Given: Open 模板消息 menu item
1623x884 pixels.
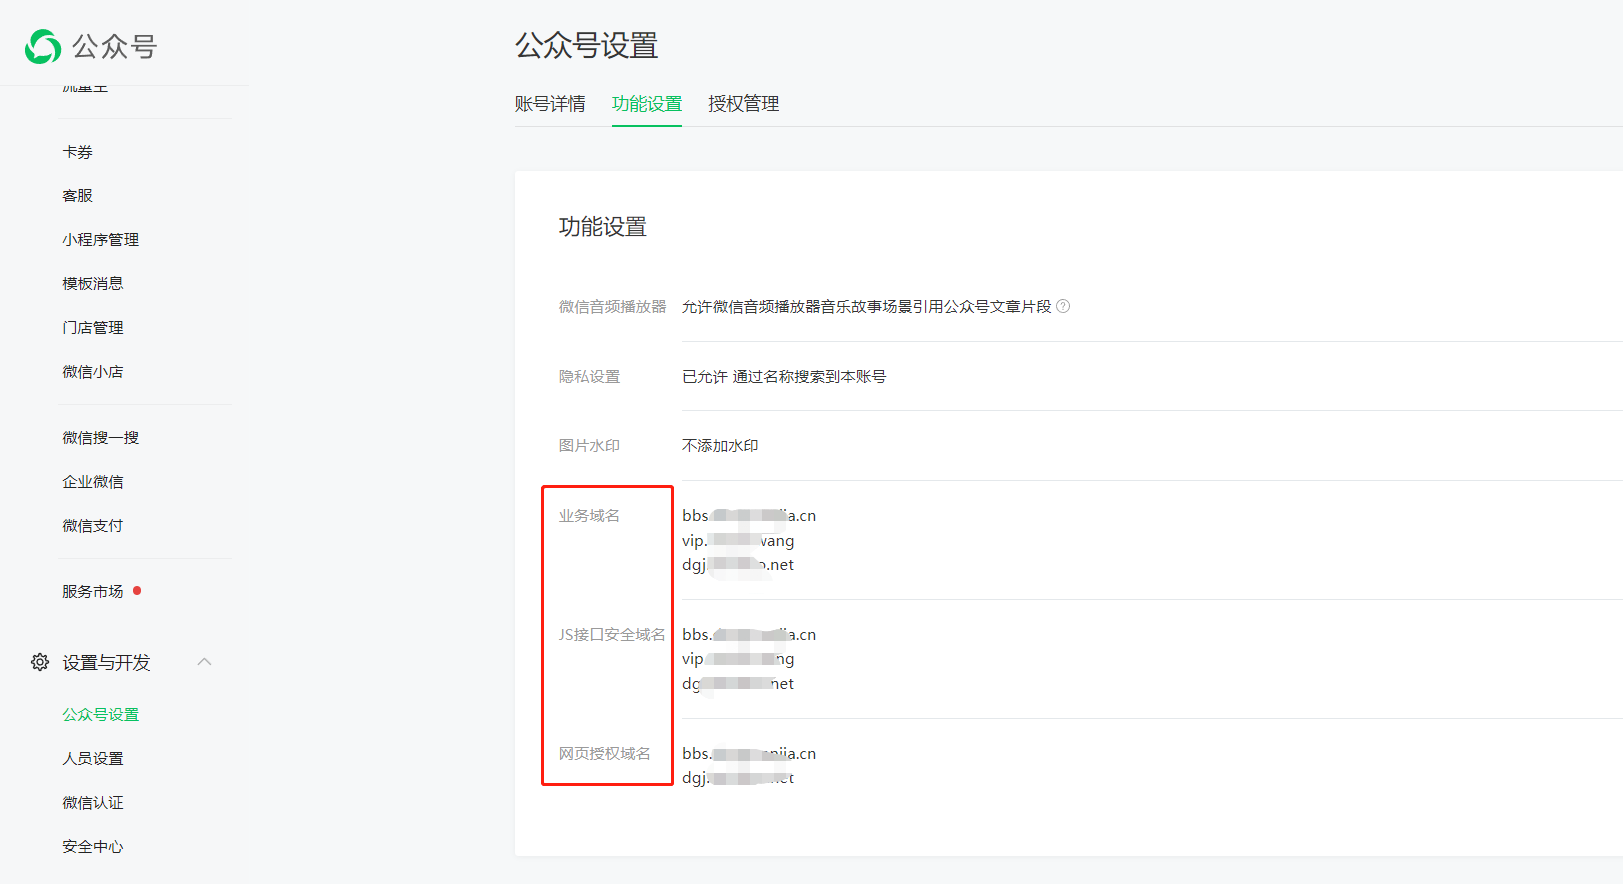Looking at the screenshot, I should click(x=93, y=284).
